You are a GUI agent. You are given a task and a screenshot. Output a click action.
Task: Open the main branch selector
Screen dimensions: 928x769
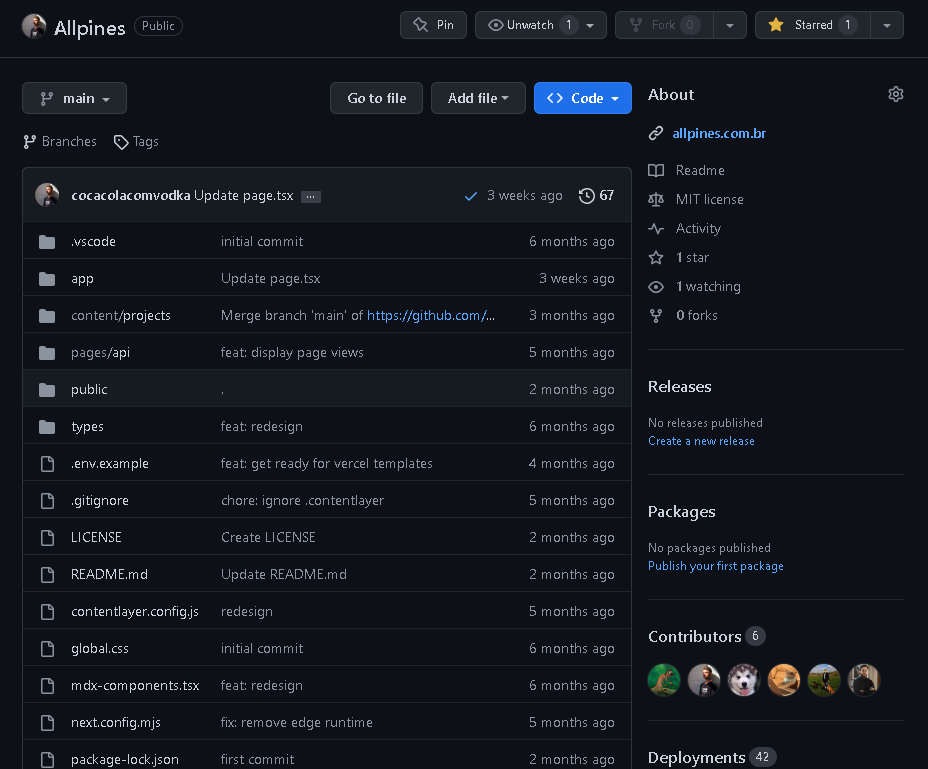tap(75, 98)
